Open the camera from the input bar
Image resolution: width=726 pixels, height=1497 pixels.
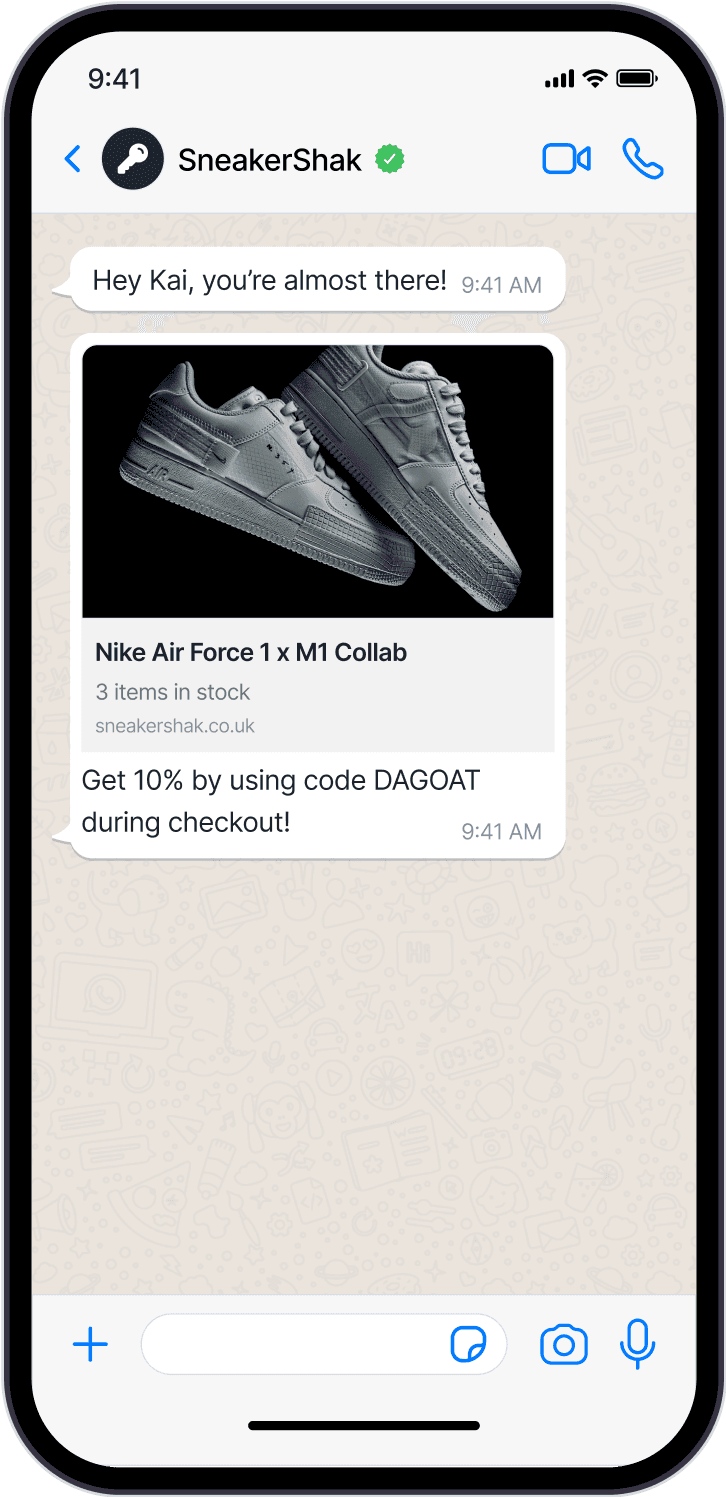pyautogui.click(x=564, y=1345)
